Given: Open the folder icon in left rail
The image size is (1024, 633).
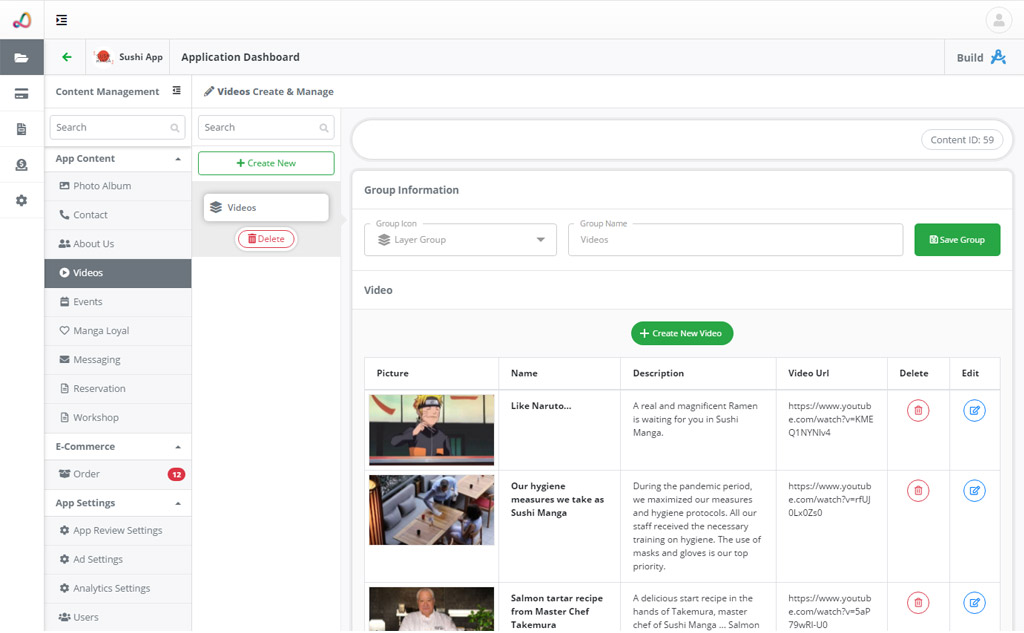Looking at the screenshot, I should click(x=22, y=57).
